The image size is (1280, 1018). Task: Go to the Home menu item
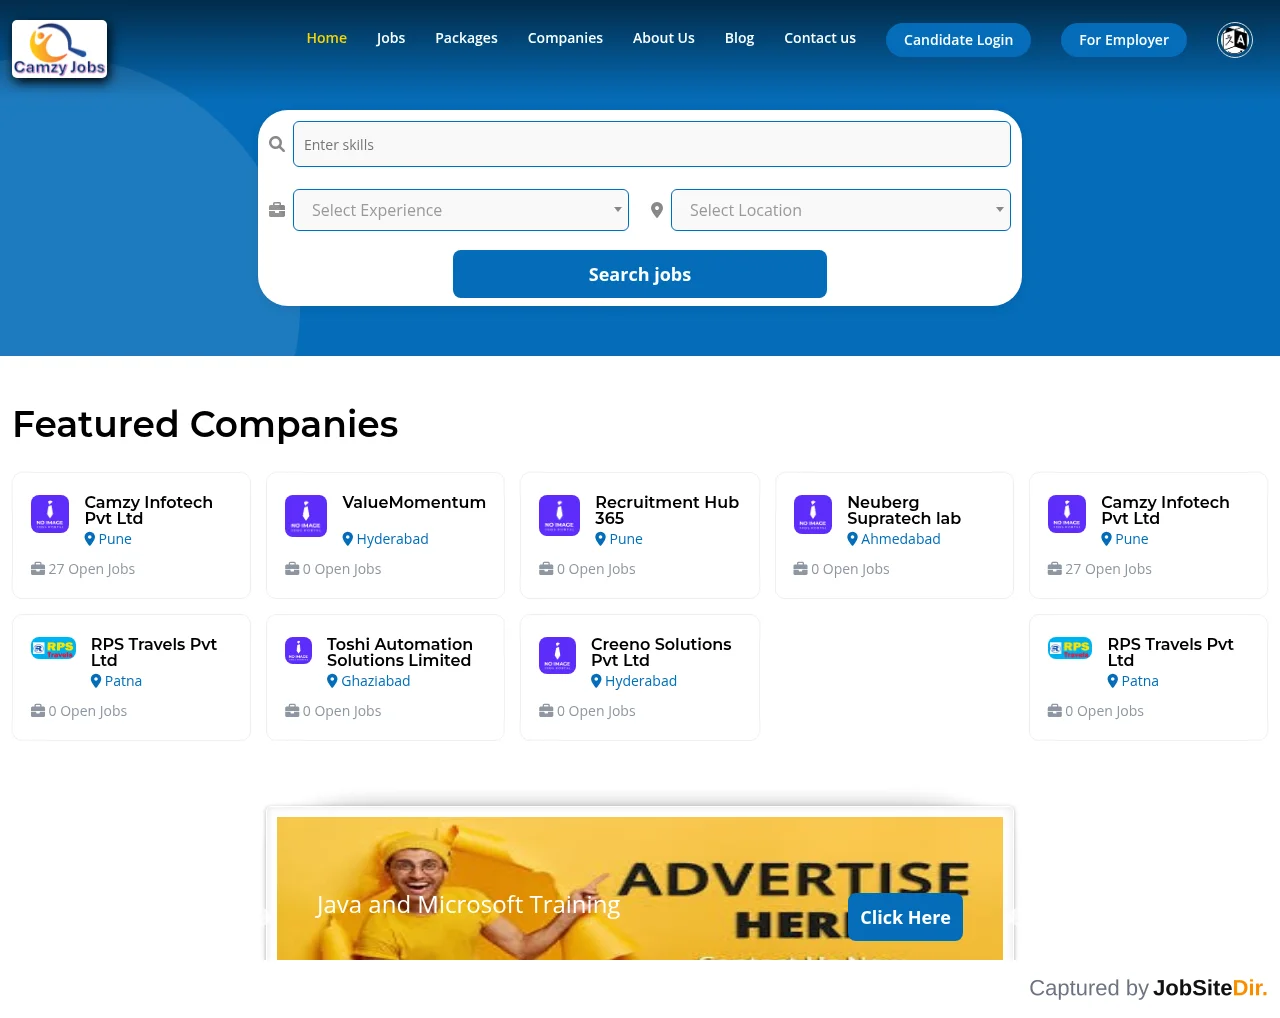327,38
